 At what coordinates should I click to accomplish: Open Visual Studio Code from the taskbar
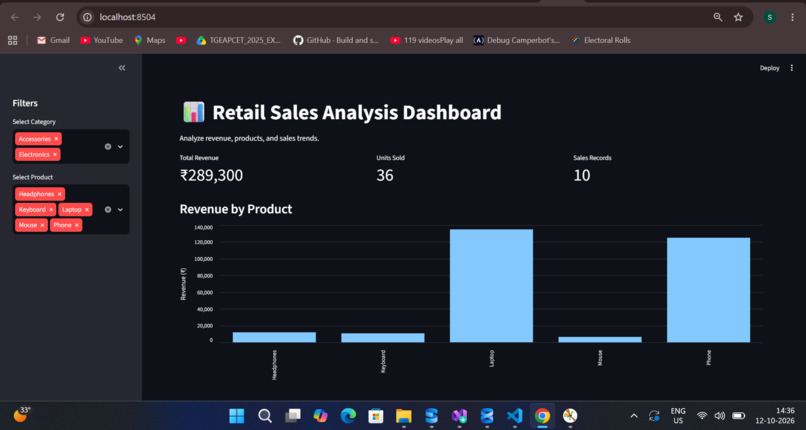click(x=515, y=415)
